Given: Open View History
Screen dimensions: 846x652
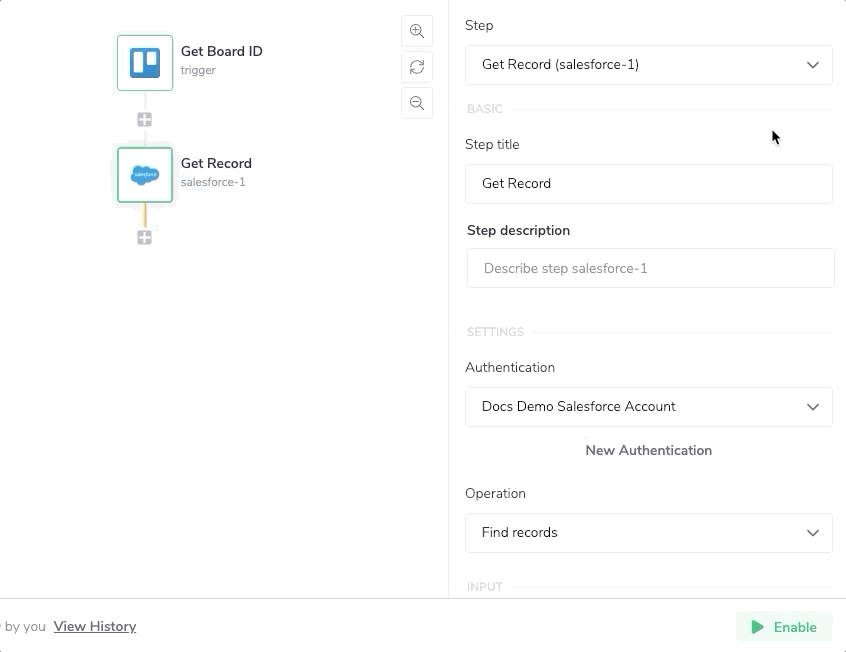Looking at the screenshot, I should (94, 626).
